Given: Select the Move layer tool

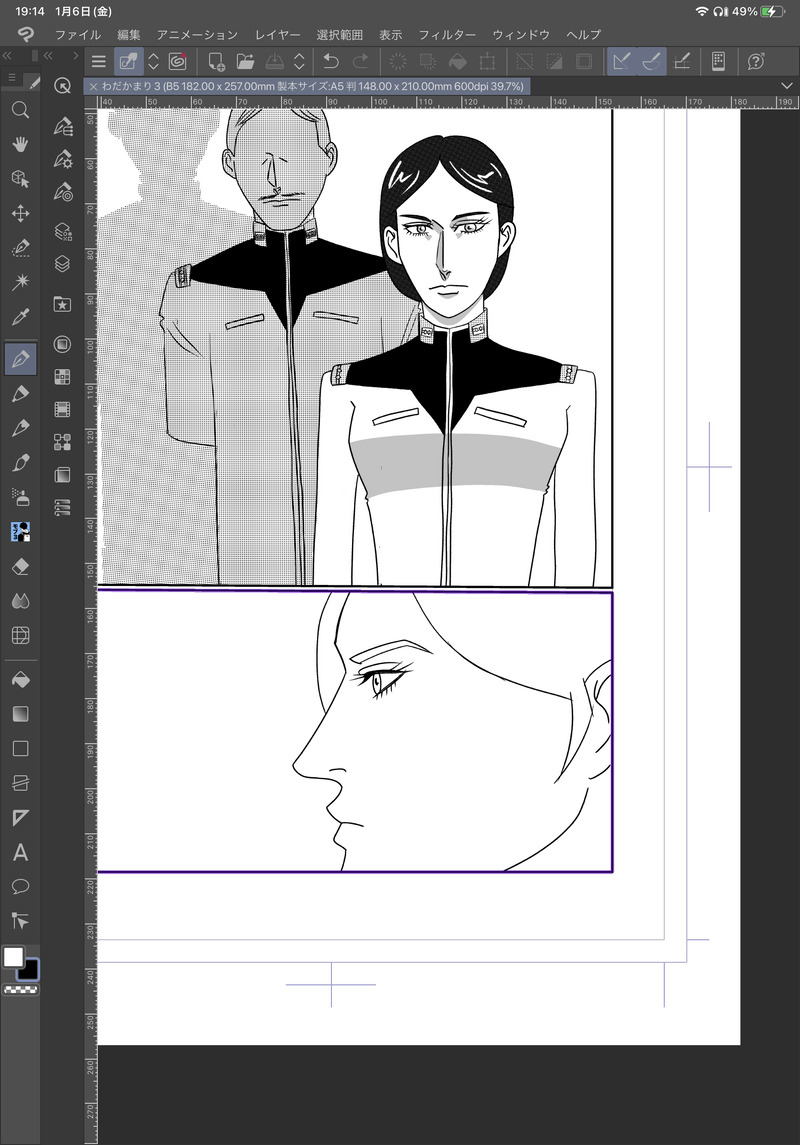Looking at the screenshot, I should (x=20, y=213).
